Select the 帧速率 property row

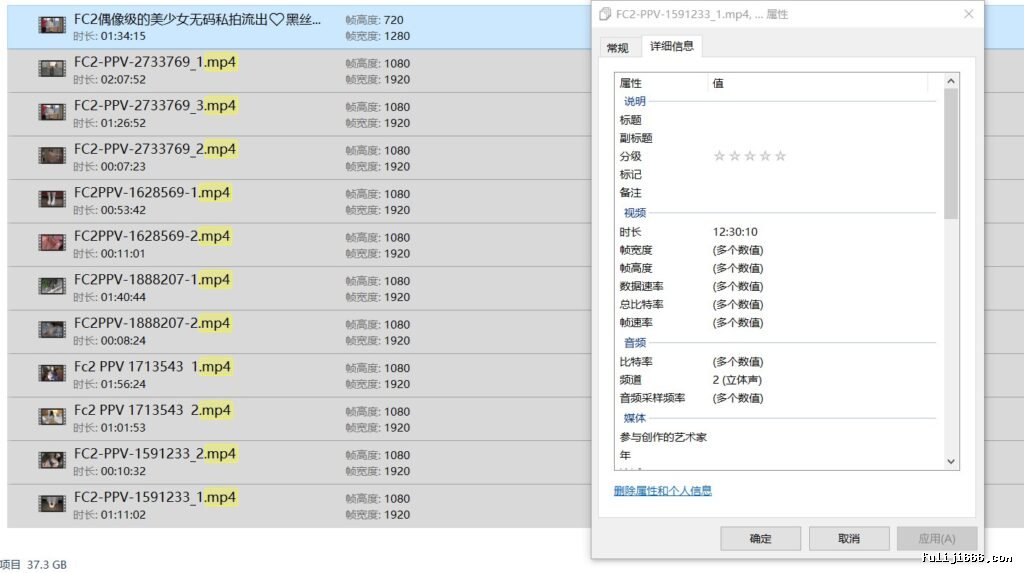click(x=777, y=323)
